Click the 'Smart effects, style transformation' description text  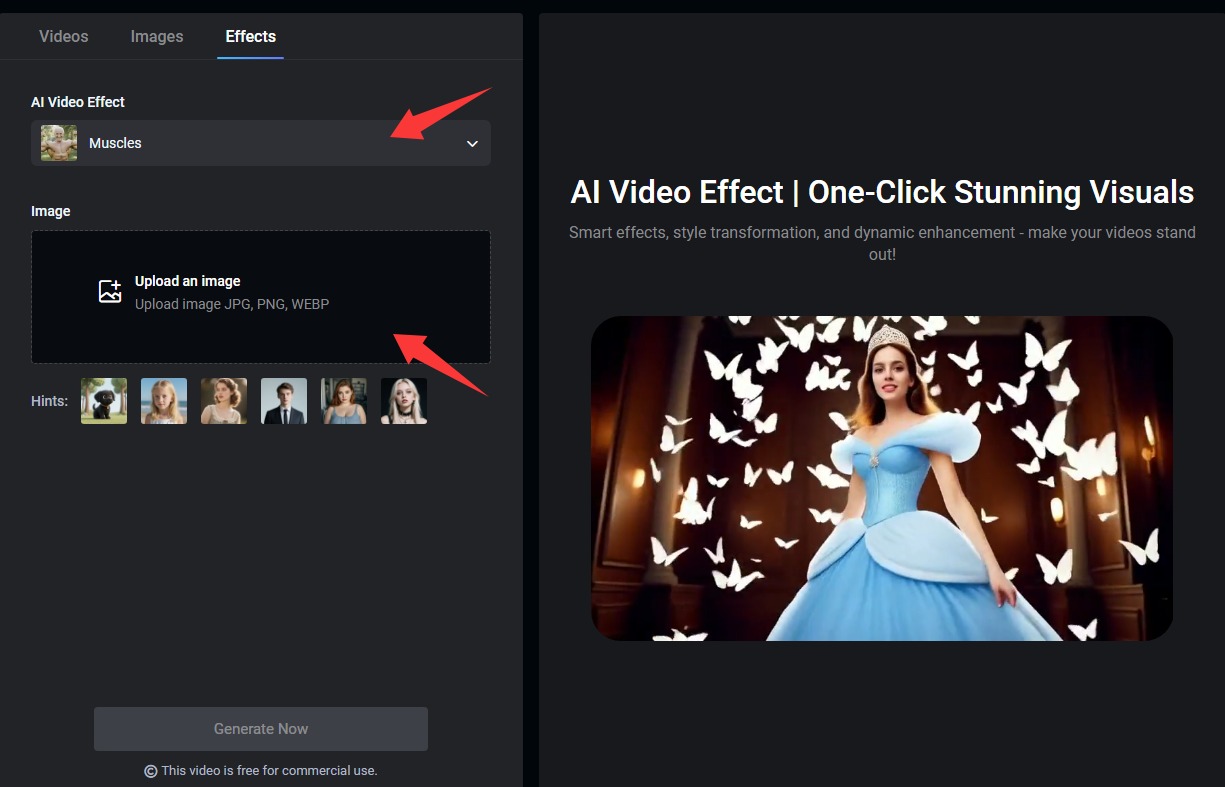(x=882, y=243)
